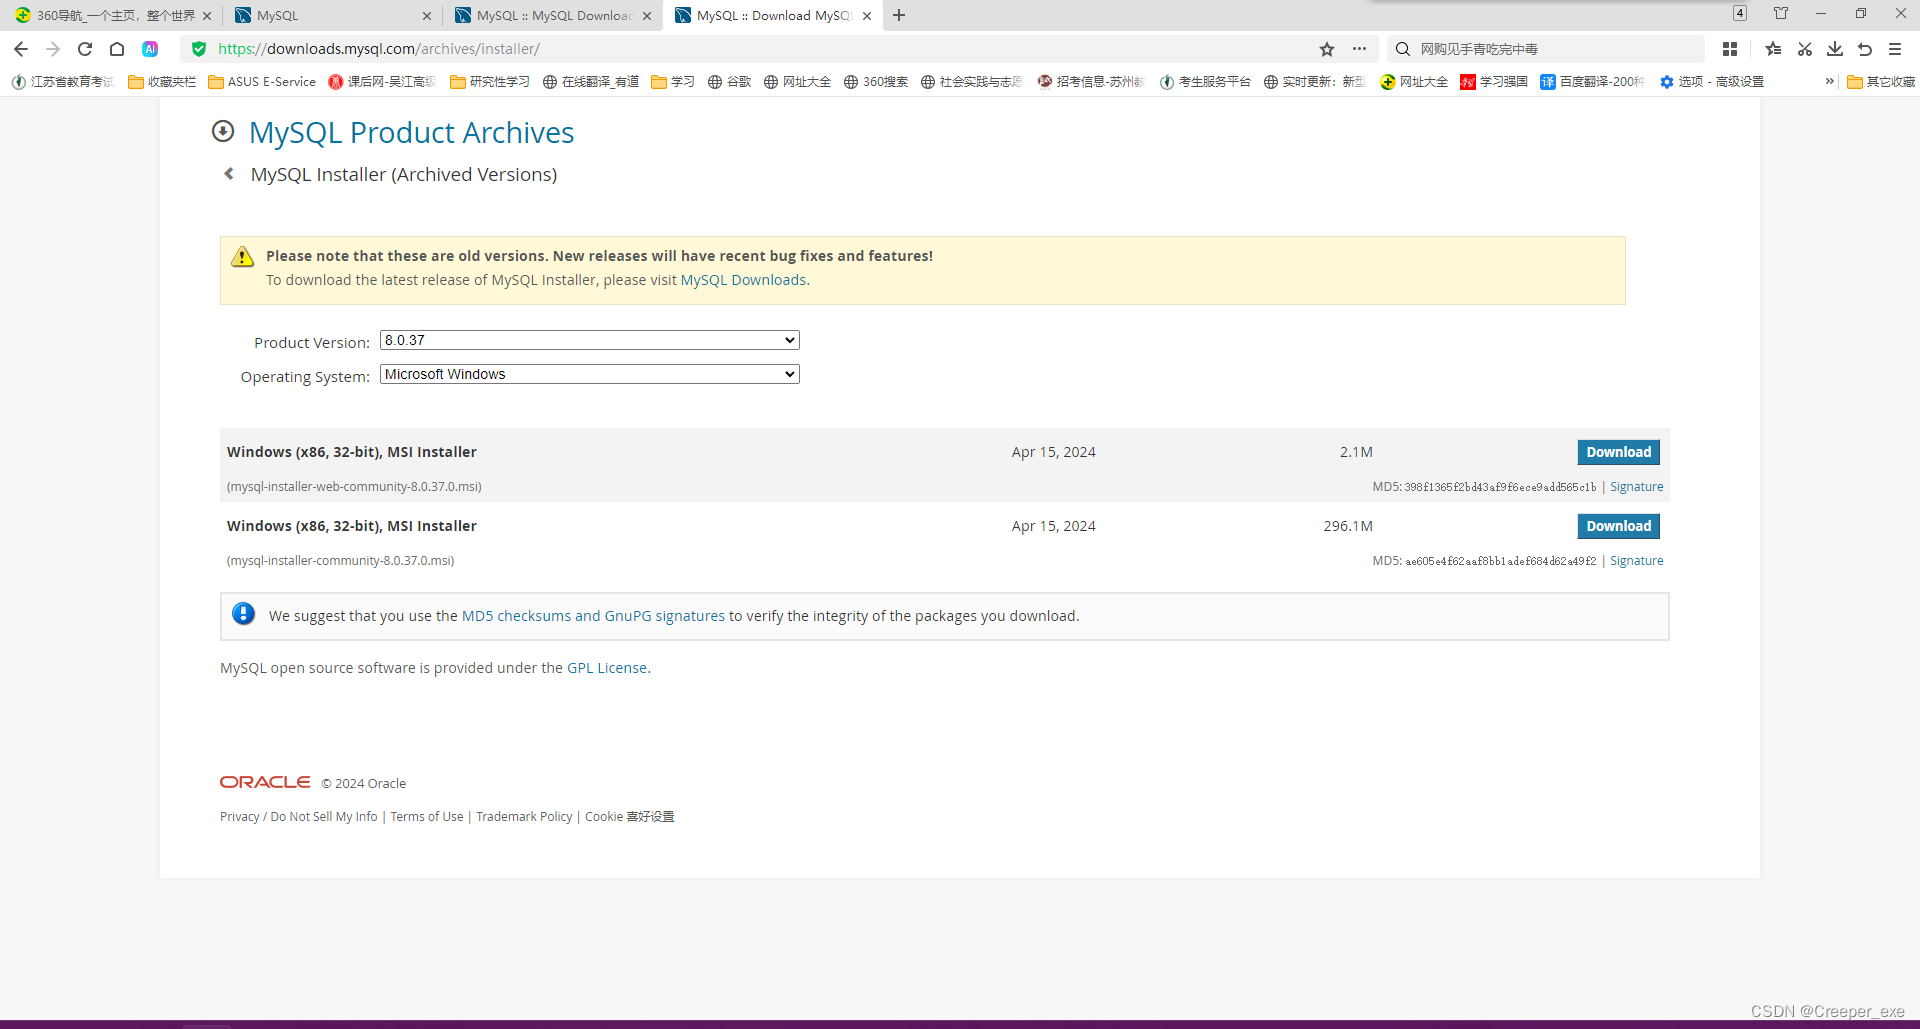Click the back chevron beside MySQL Installer
This screenshot has height=1029, width=1920.
tap(229, 174)
